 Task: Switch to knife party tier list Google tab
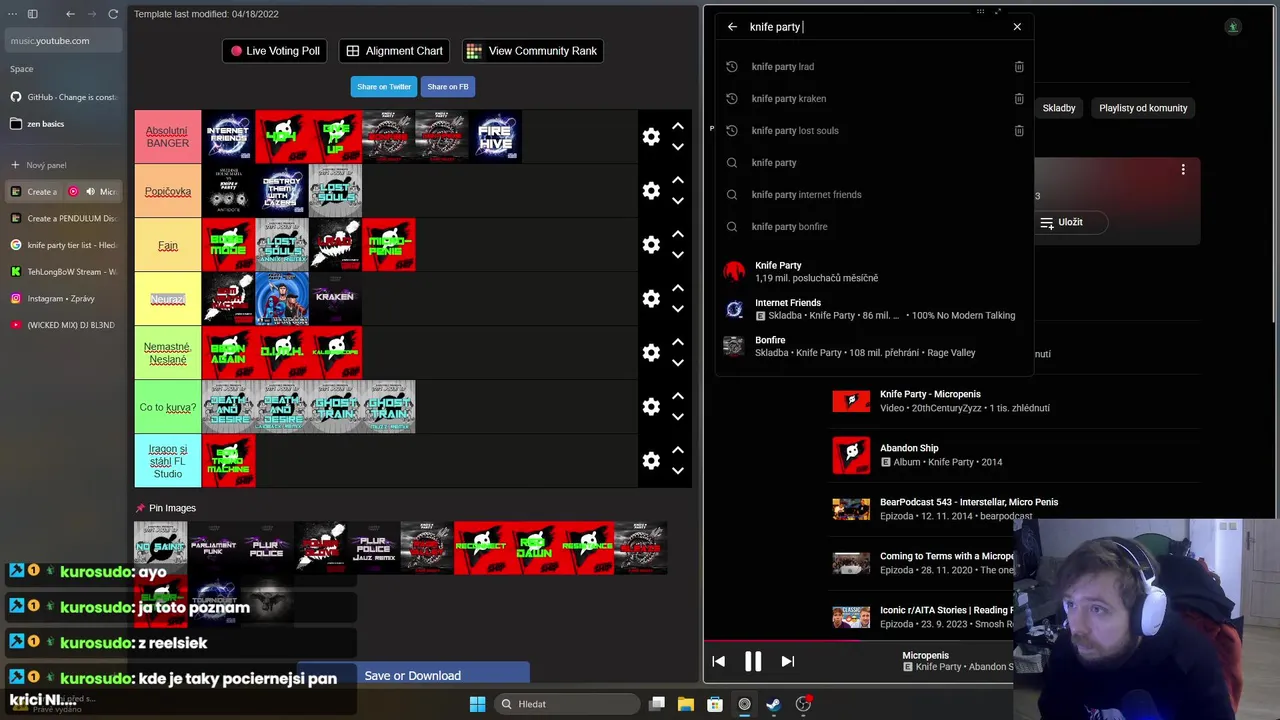tap(64, 245)
